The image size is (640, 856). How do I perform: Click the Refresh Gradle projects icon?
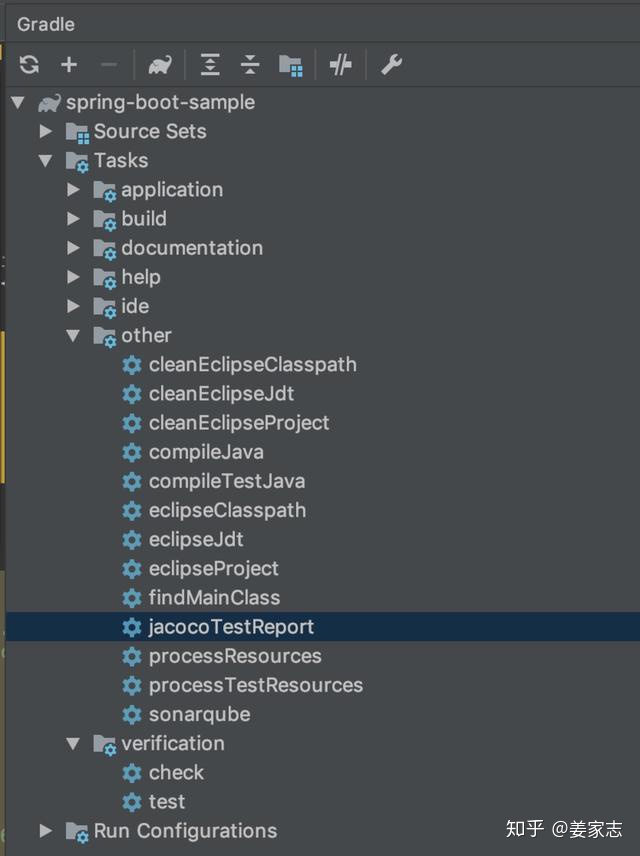[x=29, y=65]
